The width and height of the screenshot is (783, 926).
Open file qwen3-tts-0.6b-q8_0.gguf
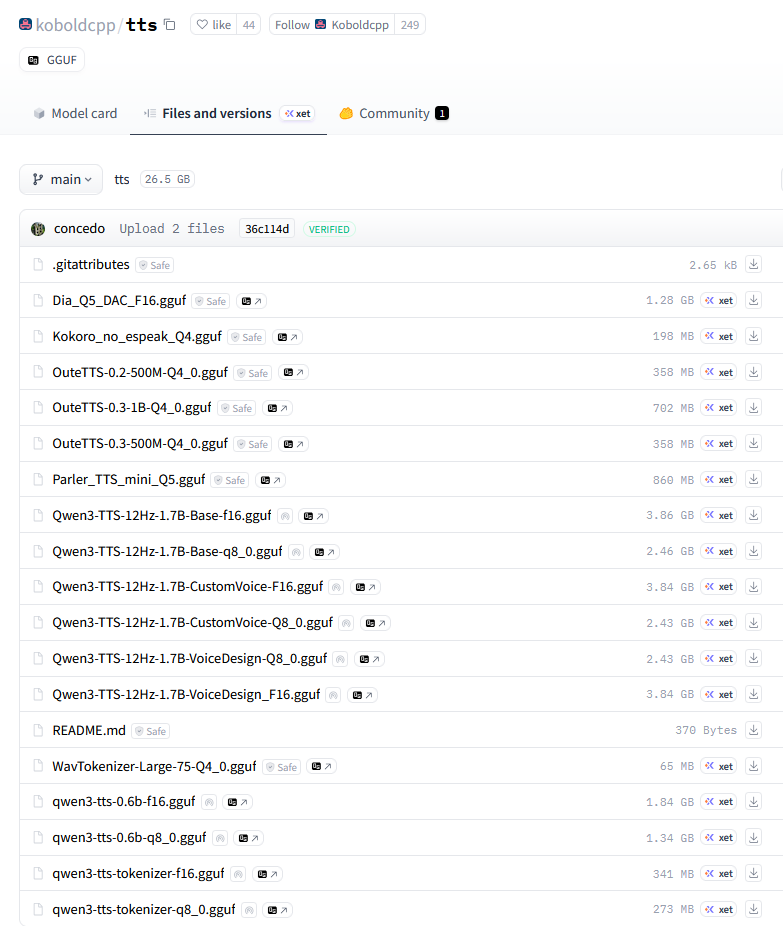point(129,837)
